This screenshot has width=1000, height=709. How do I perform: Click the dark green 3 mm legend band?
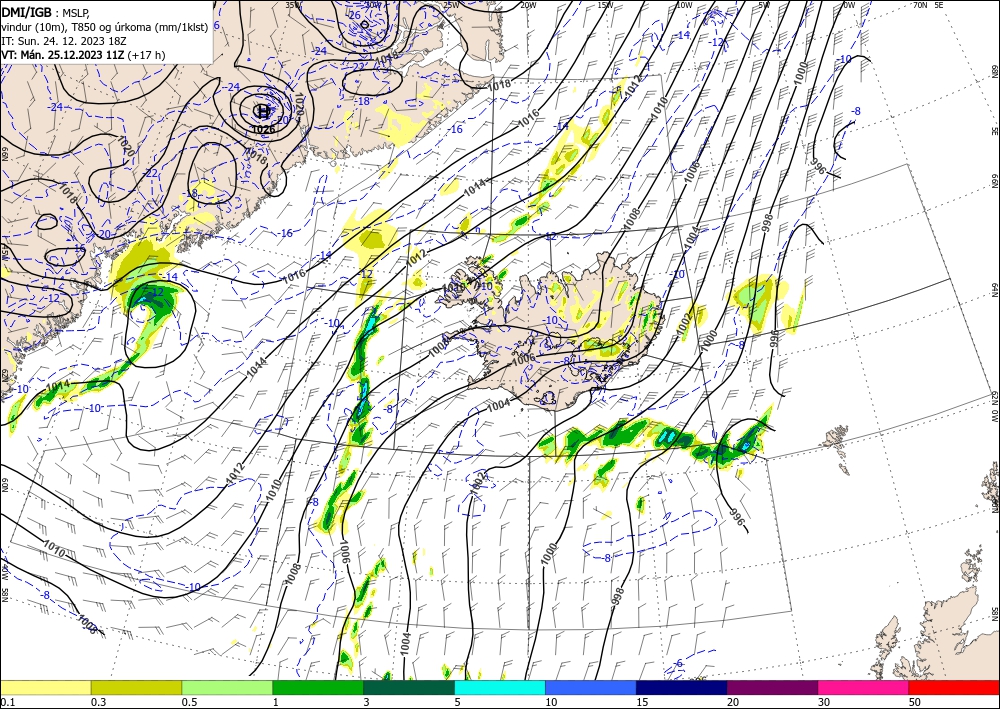coord(409,687)
